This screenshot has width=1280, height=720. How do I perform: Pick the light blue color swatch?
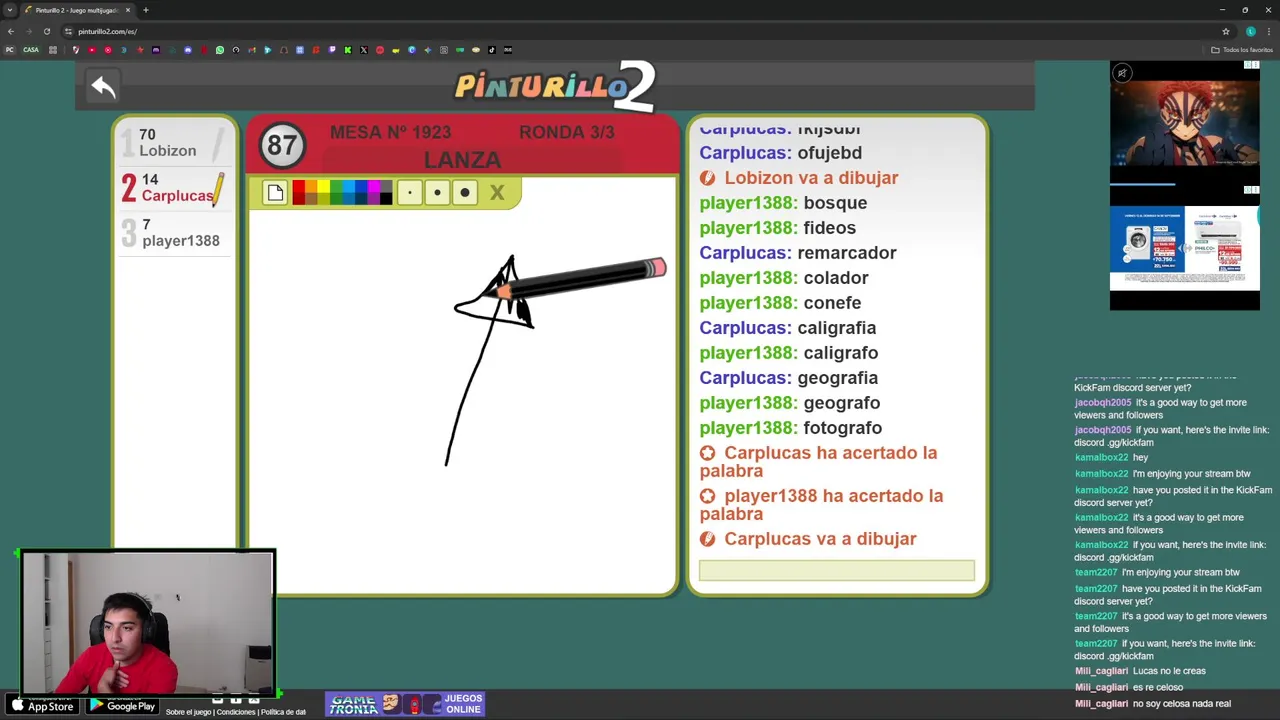pos(348,186)
